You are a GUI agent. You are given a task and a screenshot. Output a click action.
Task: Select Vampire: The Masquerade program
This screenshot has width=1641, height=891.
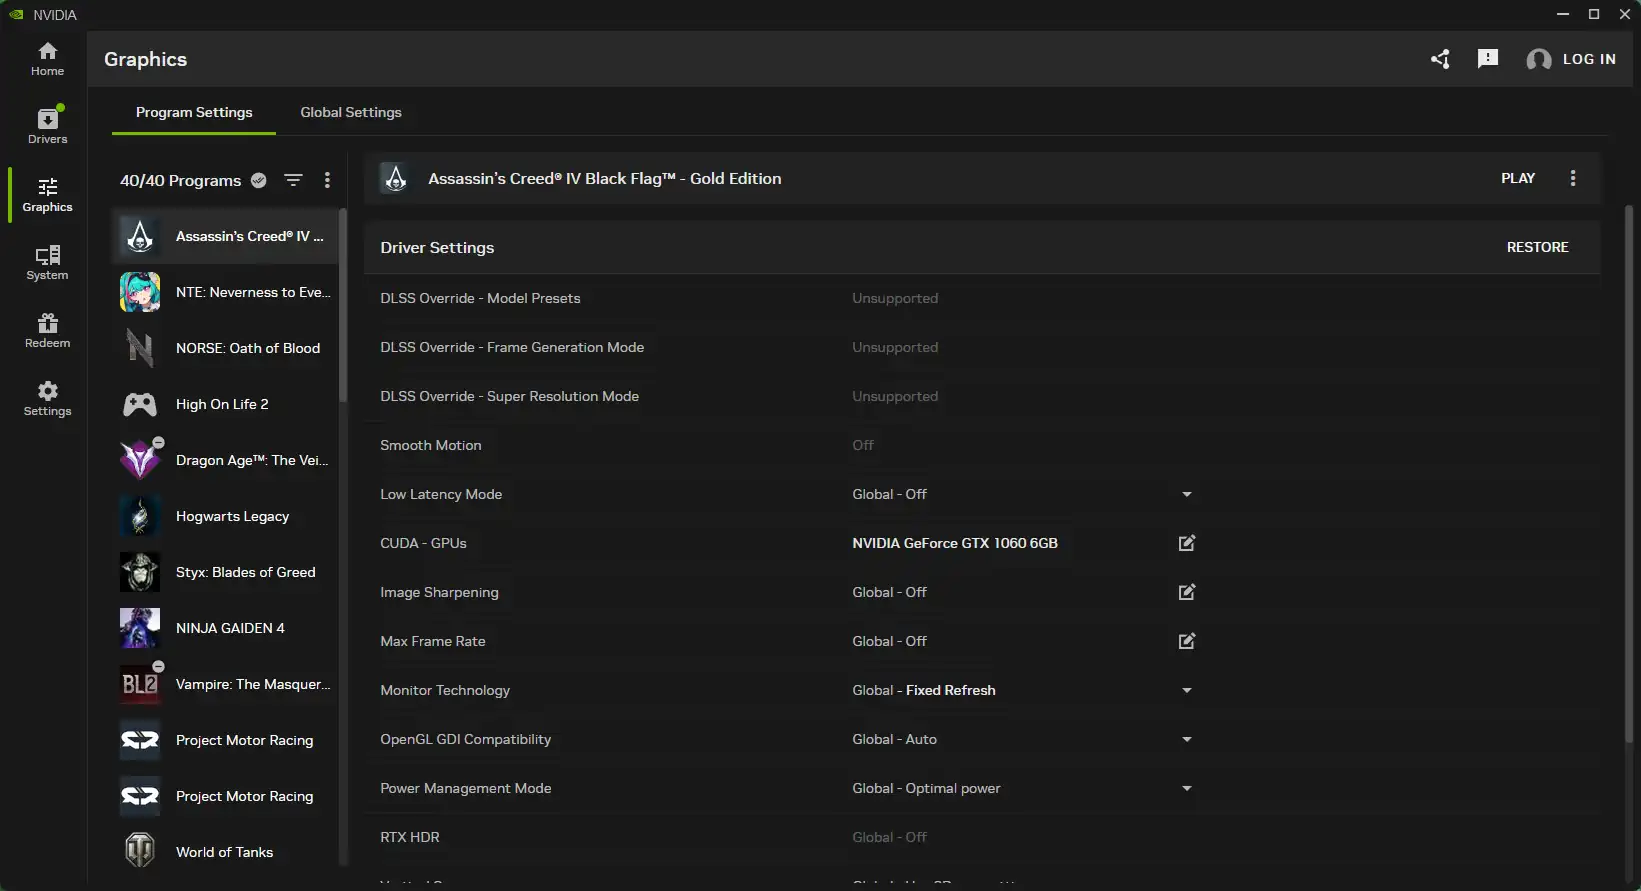225,684
